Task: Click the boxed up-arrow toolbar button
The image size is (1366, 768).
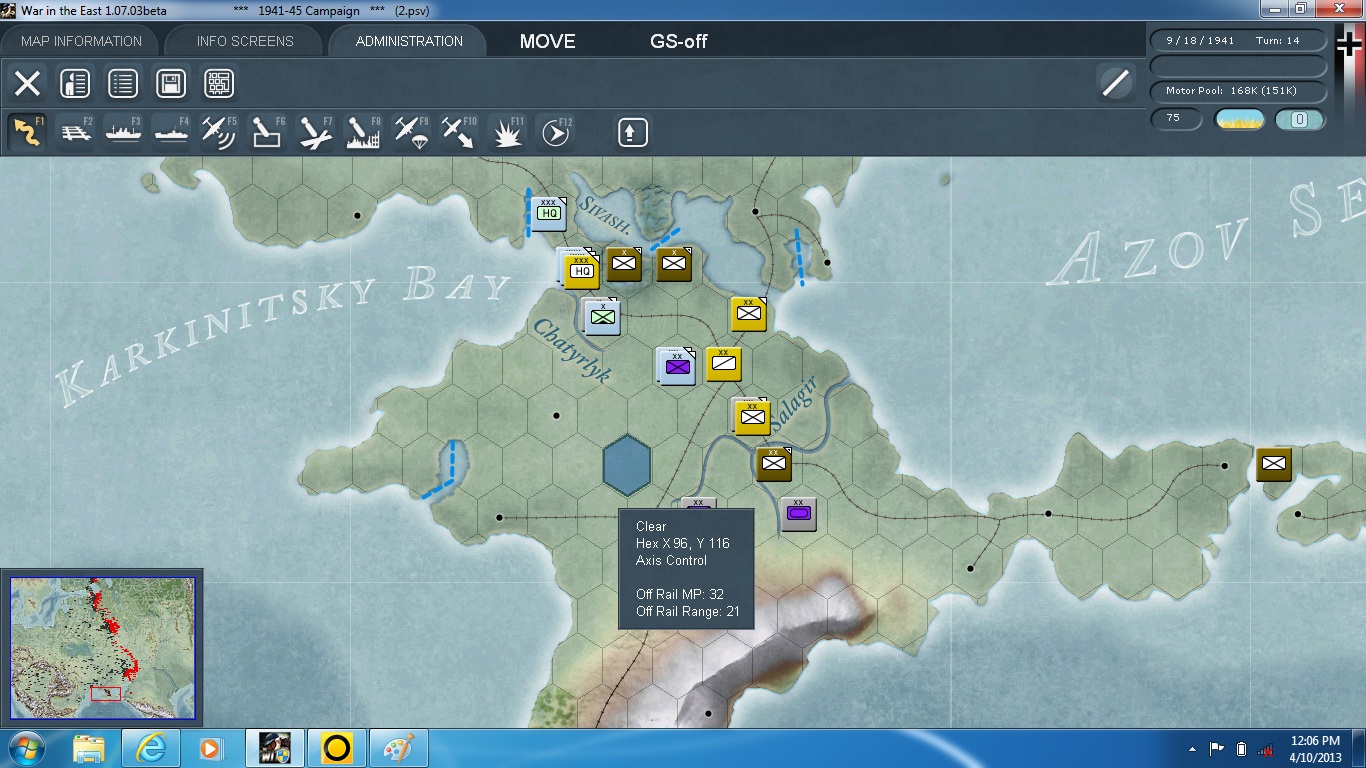Action: (632, 132)
